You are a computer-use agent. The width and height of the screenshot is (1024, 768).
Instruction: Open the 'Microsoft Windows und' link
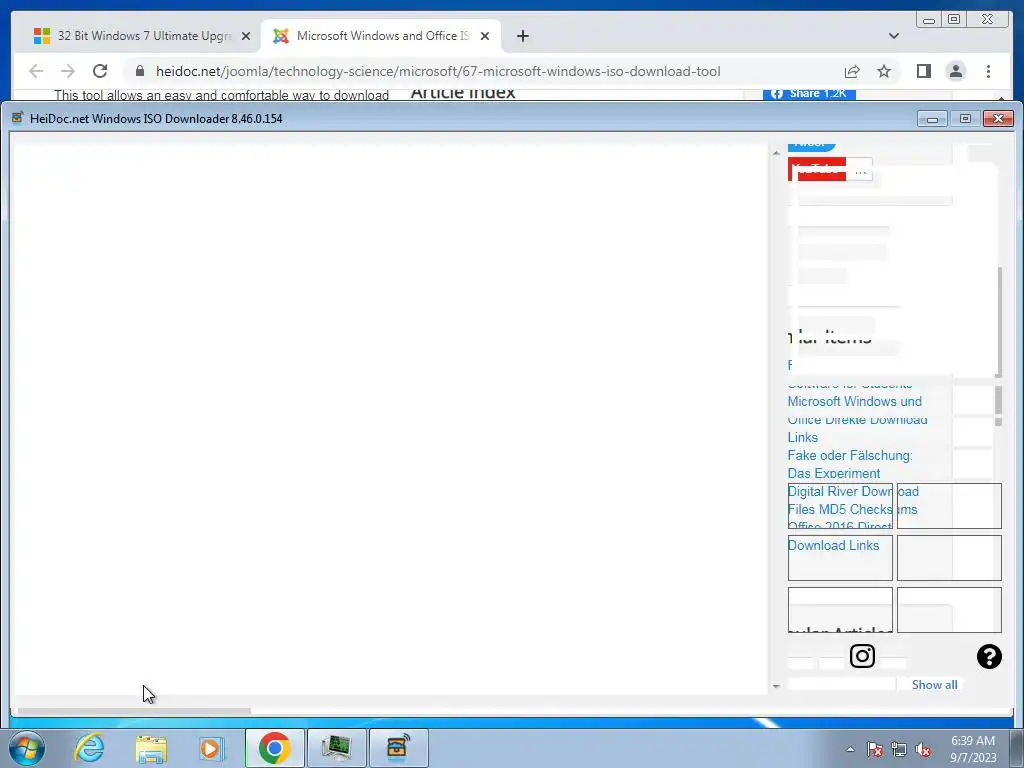coord(854,401)
